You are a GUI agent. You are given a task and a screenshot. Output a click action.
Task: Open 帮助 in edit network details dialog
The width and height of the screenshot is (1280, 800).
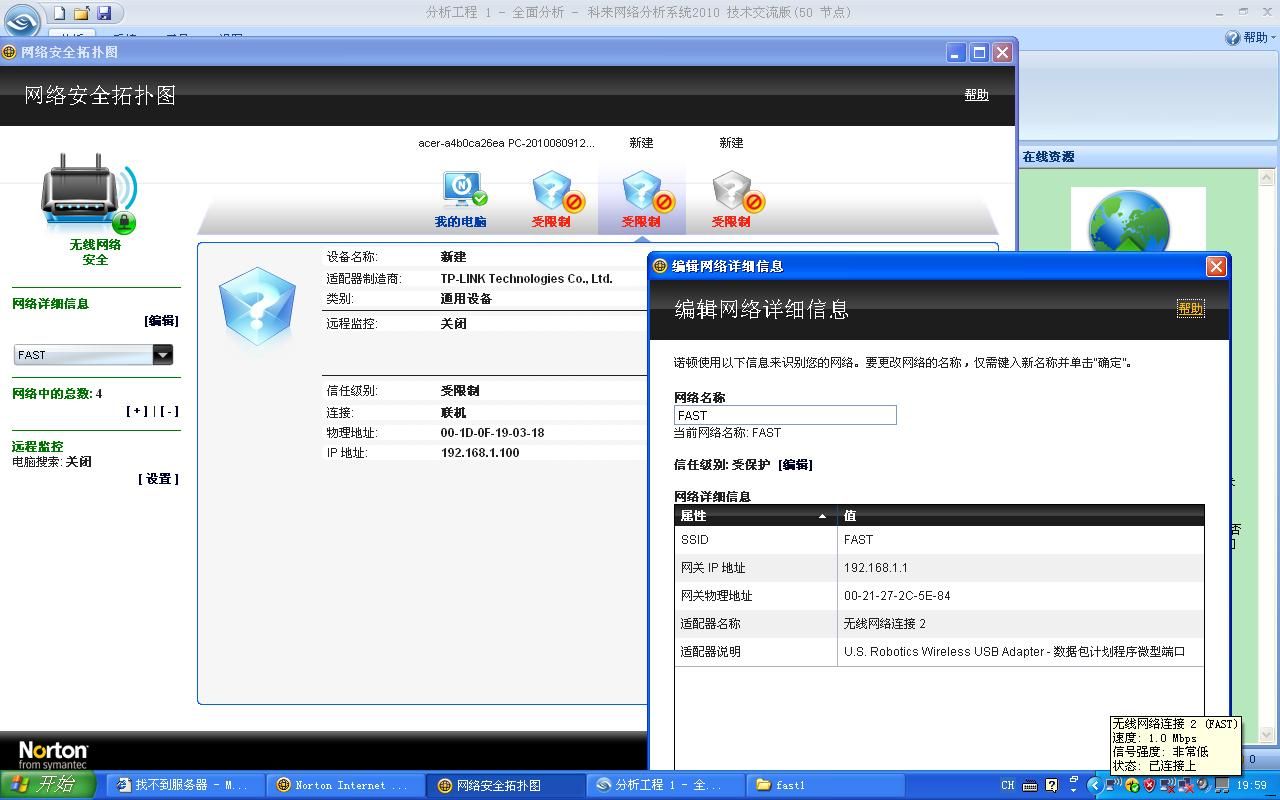coord(1190,309)
